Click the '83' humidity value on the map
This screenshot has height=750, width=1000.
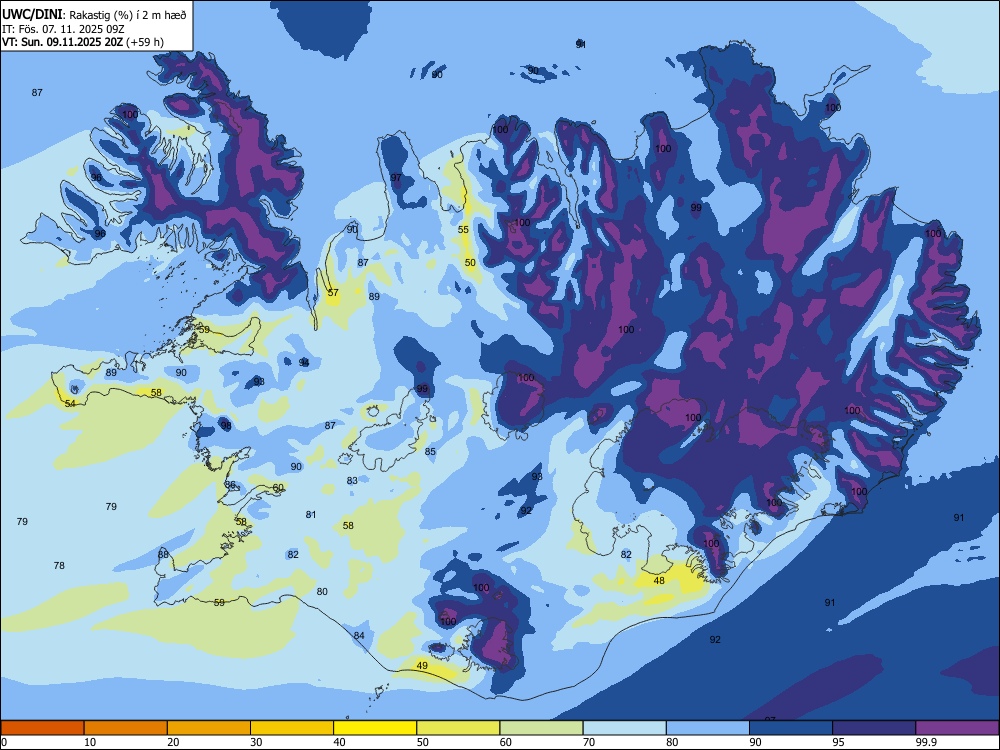352,480
